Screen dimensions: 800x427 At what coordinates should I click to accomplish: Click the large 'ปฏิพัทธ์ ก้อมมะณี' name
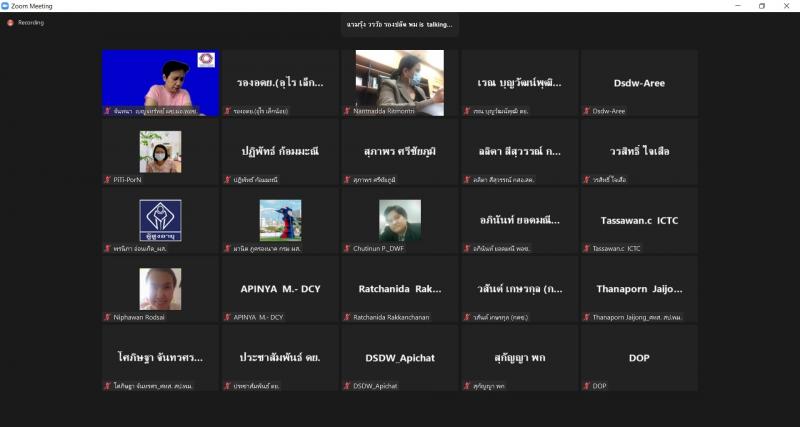tap(280, 152)
